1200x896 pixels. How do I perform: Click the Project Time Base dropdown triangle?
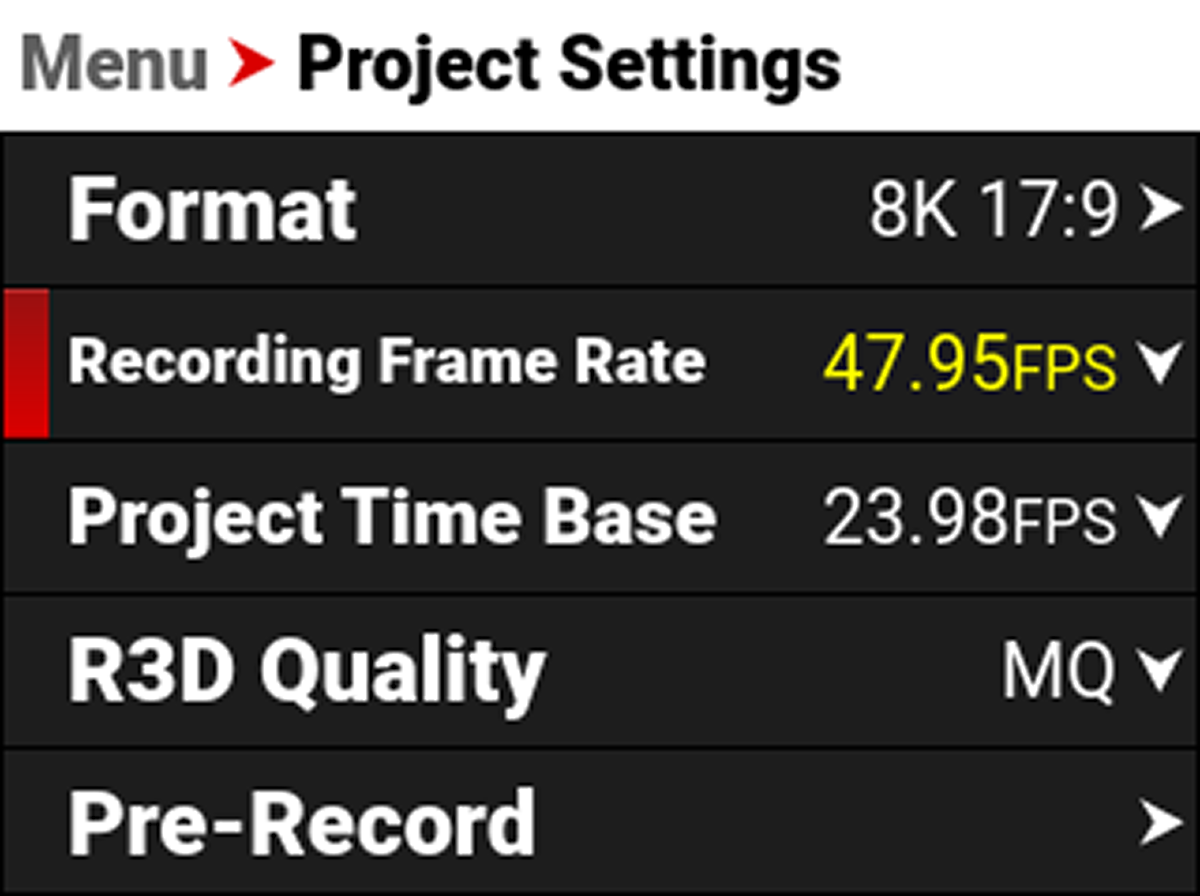1160,517
